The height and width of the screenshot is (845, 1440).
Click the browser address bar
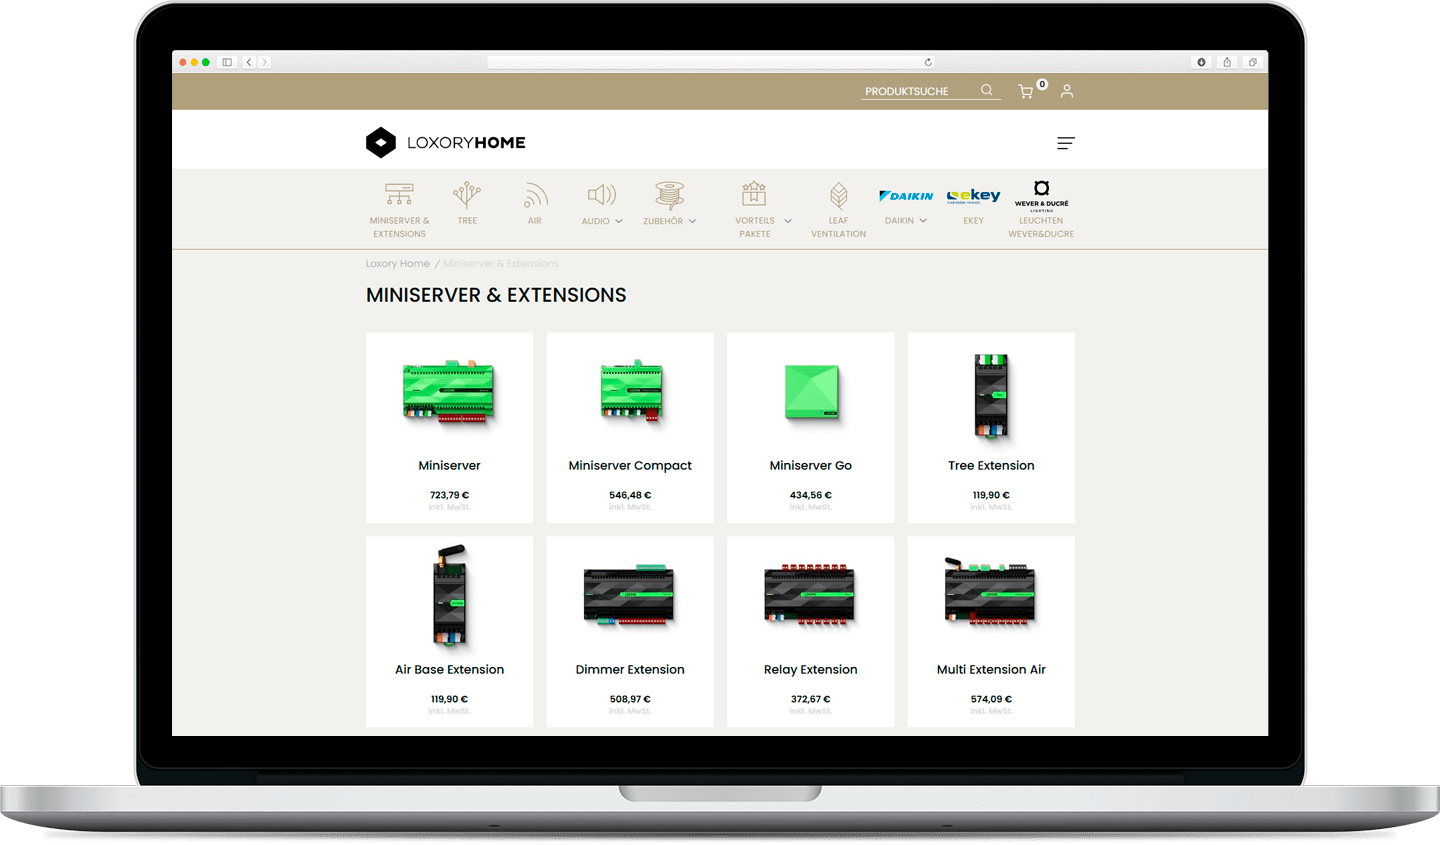point(712,62)
